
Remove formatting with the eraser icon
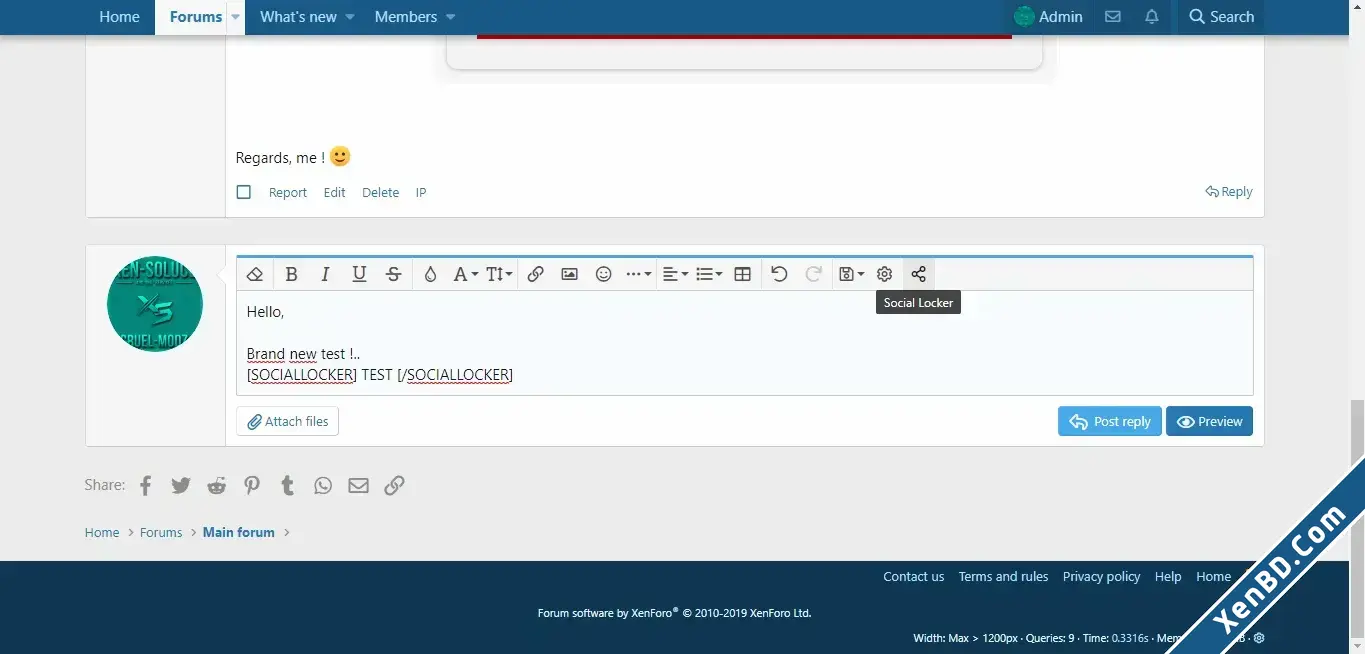tap(255, 274)
